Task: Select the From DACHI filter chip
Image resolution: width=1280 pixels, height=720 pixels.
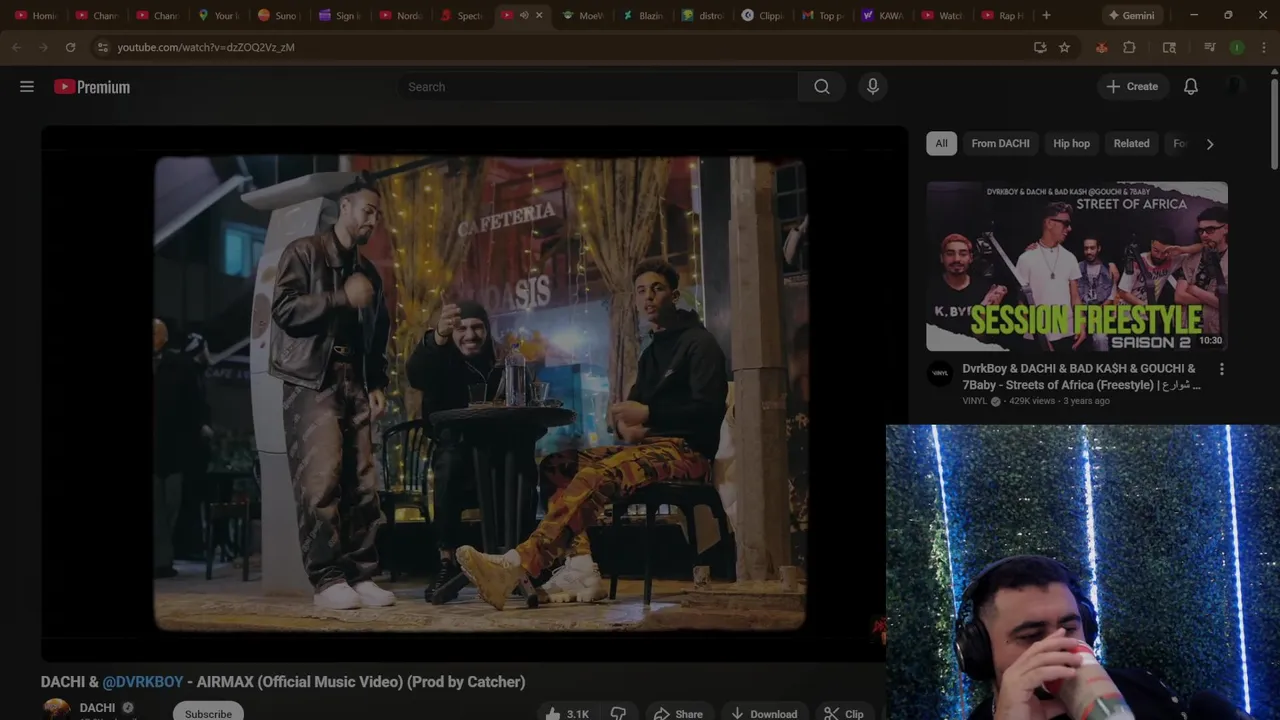Action: (x=1000, y=143)
